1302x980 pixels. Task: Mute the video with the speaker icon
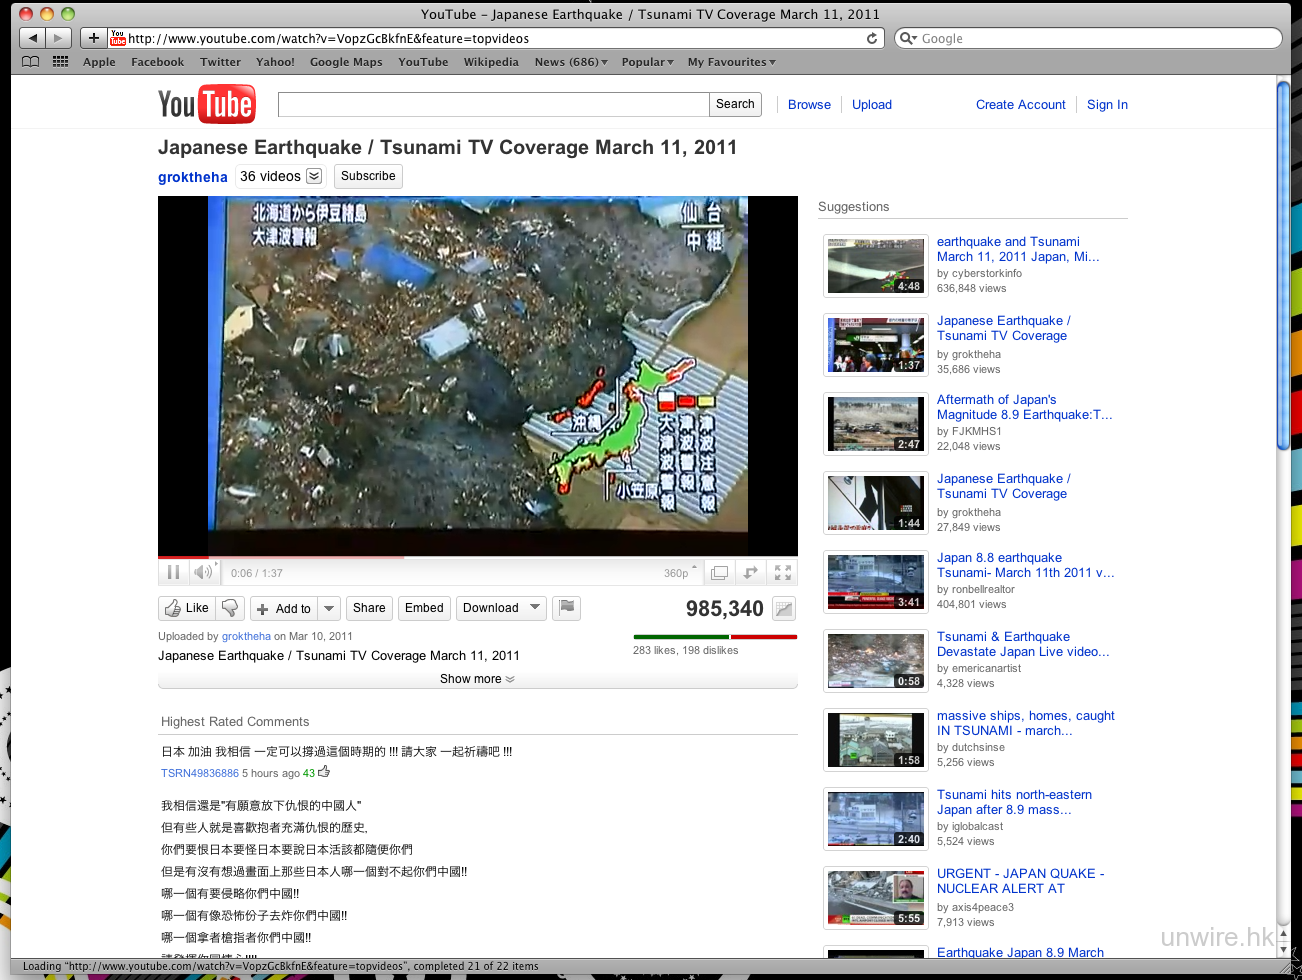coord(203,573)
